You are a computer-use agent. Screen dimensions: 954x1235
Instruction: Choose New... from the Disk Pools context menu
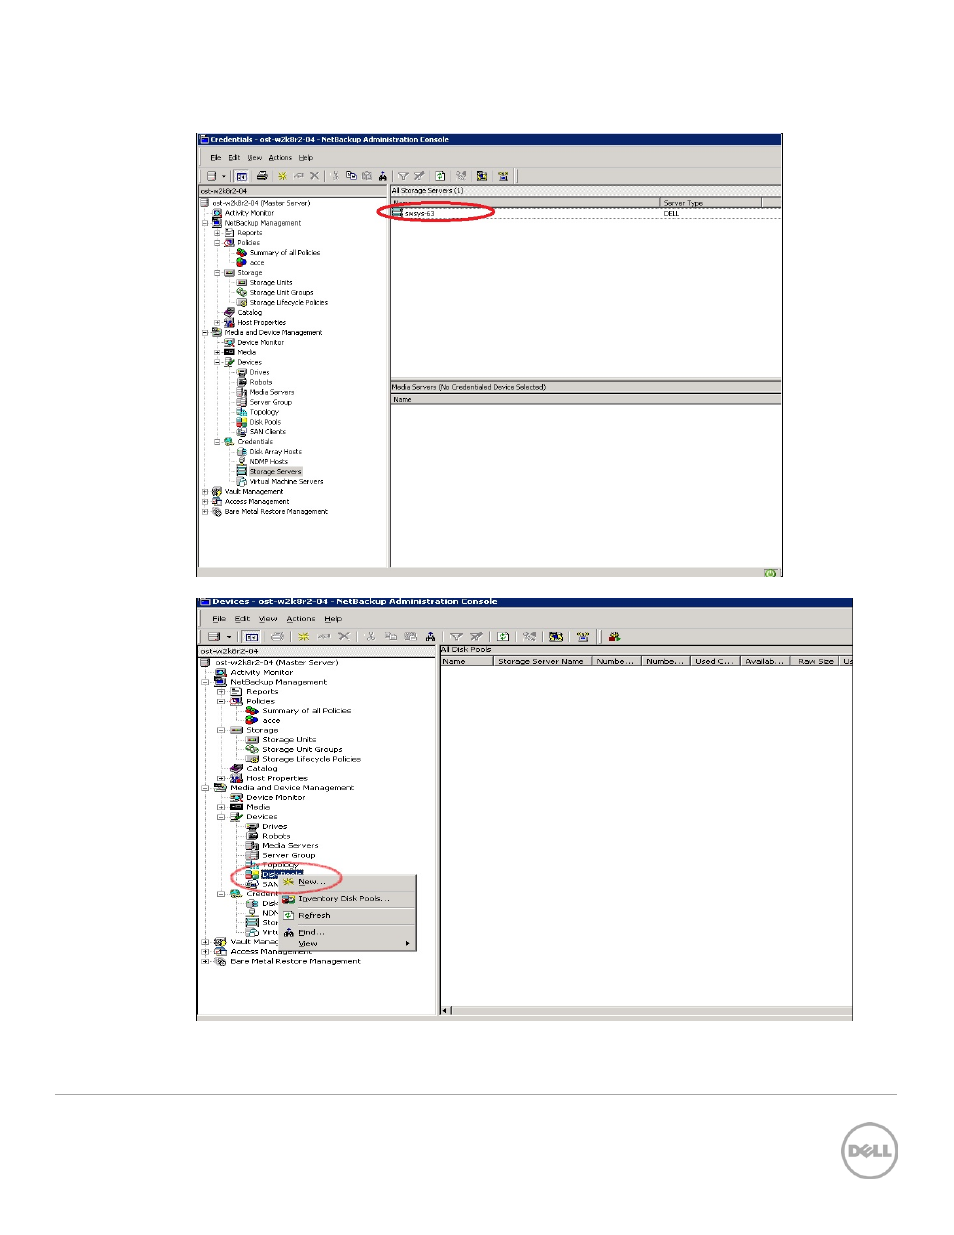311,882
